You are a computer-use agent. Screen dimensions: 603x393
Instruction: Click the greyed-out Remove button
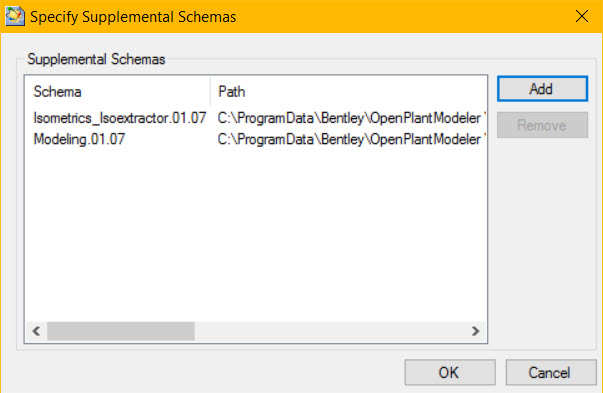point(542,125)
